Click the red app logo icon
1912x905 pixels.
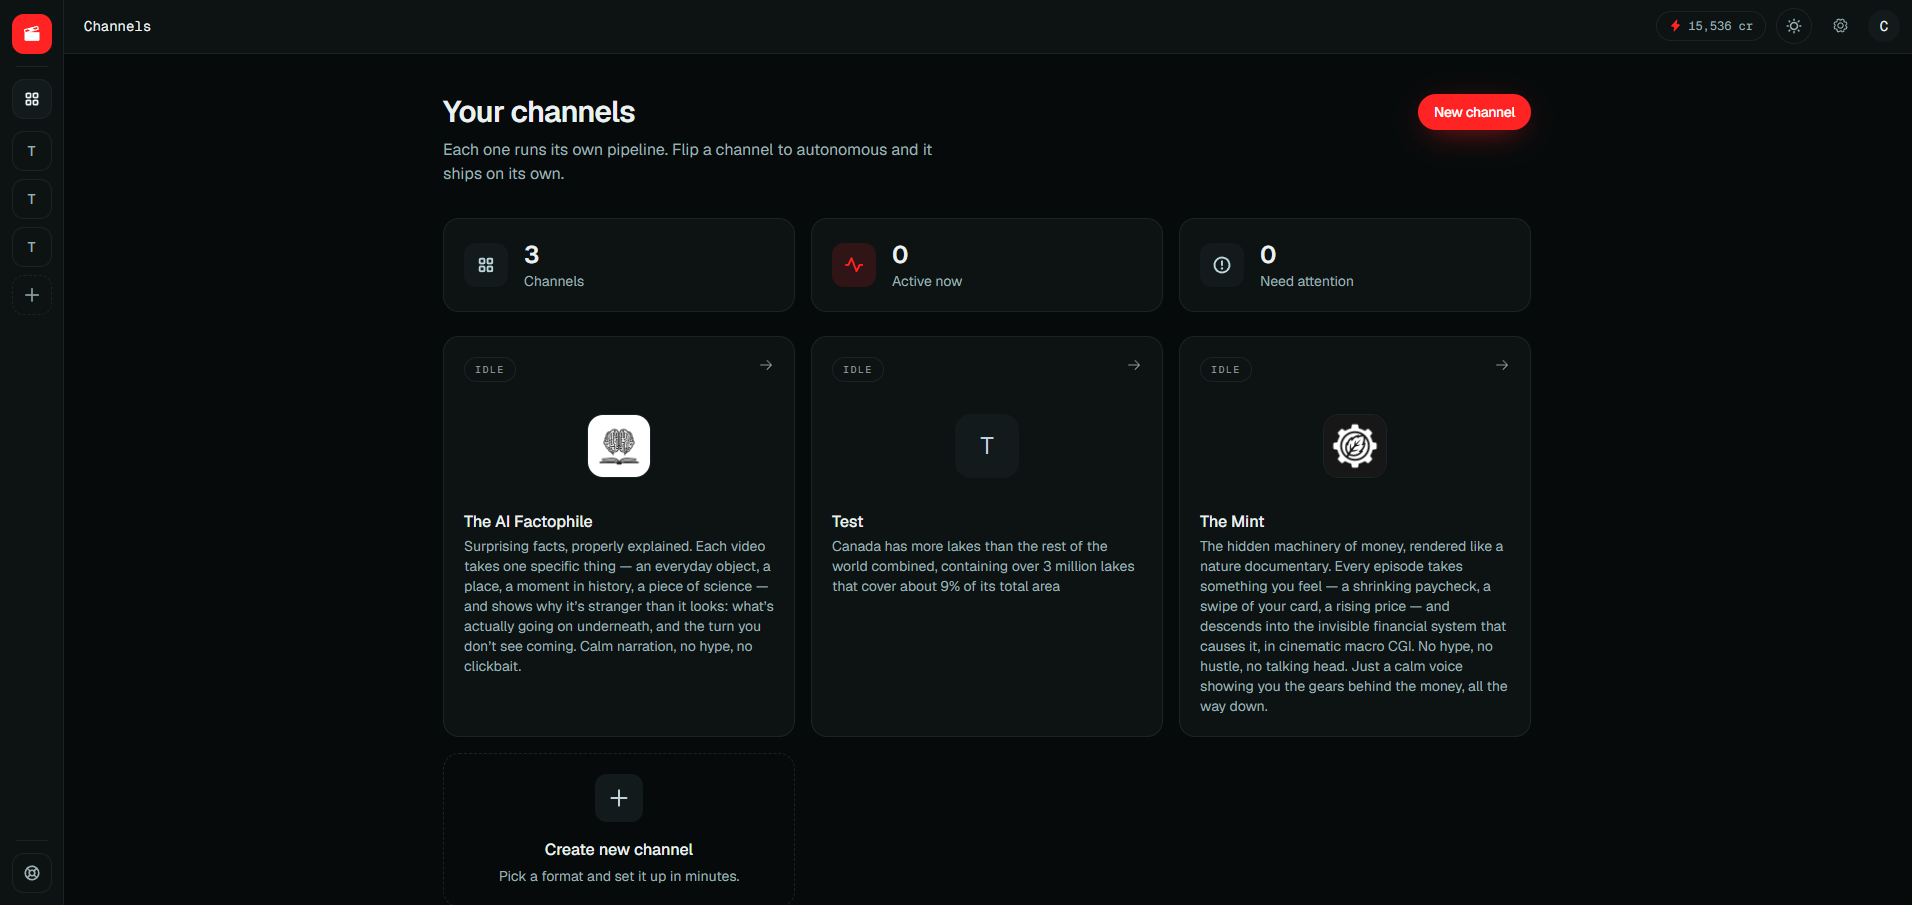click(32, 33)
